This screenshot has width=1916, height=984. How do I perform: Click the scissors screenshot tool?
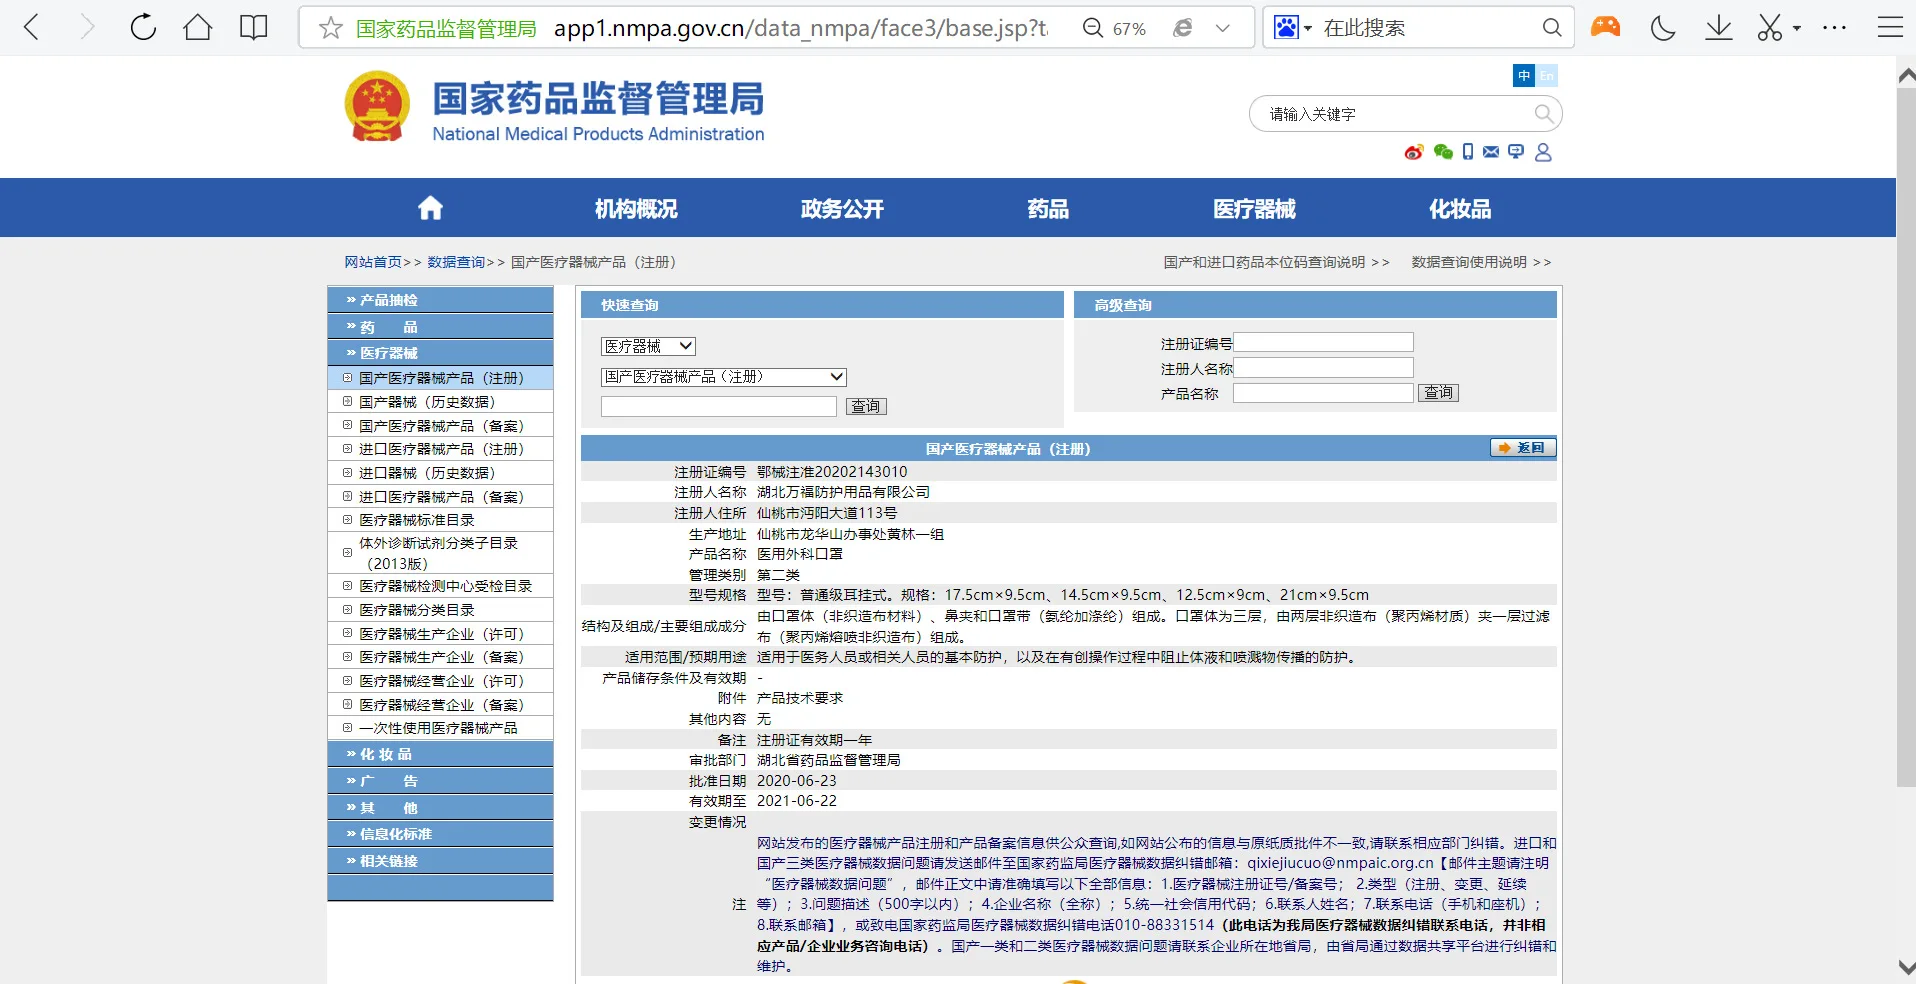(x=1770, y=28)
